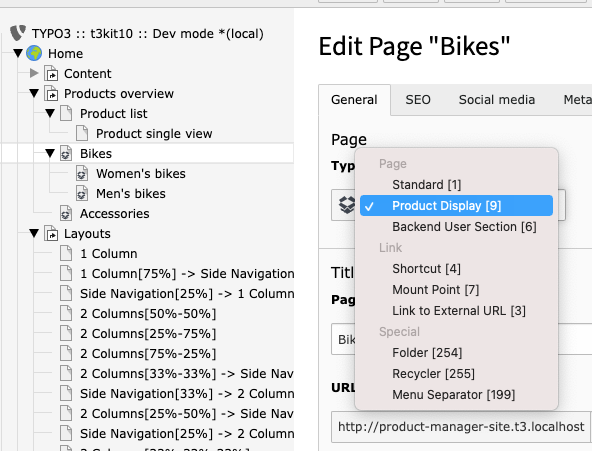Click the 2 Columns[75%-25%] page icon
This screenshot has width=592, height=451.
[x=66, y=353]
